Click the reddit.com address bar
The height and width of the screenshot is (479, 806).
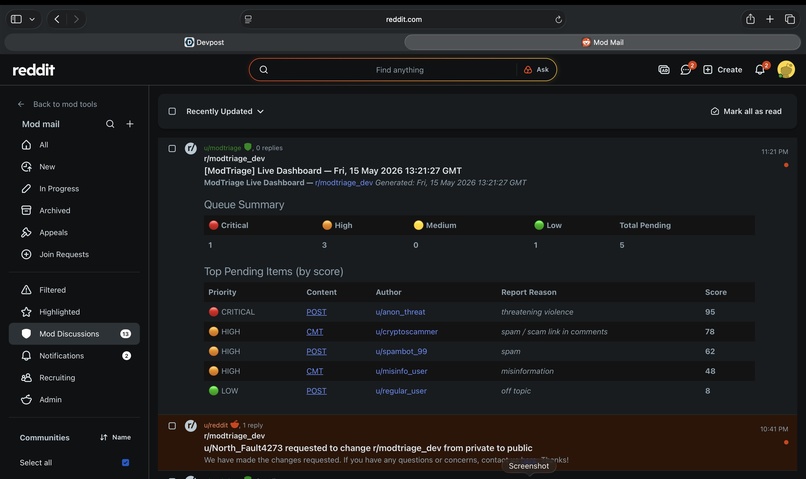404,20
